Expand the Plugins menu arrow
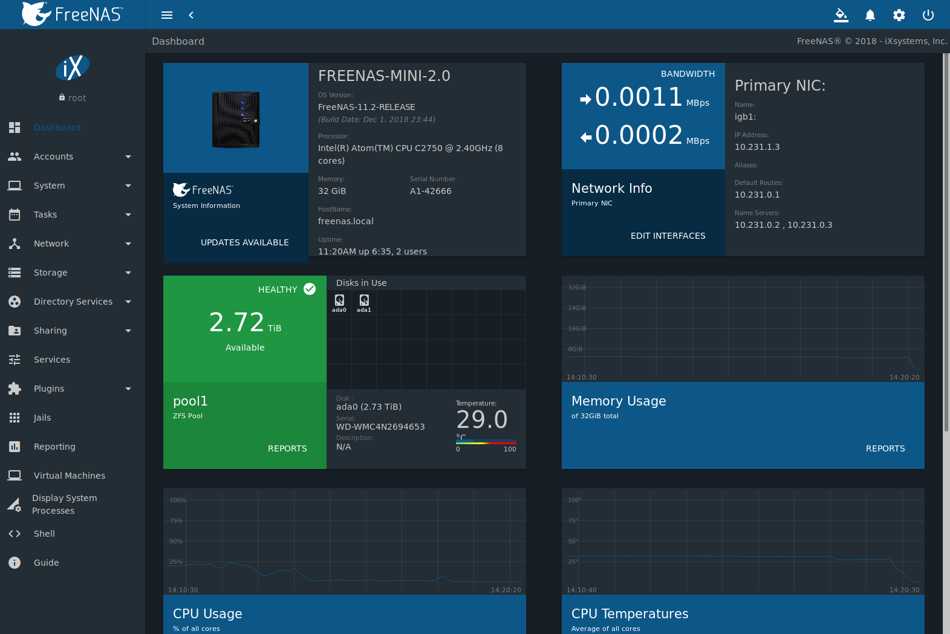Image resolution: width=950 pixels, height=634 pixels. [128, 389]
